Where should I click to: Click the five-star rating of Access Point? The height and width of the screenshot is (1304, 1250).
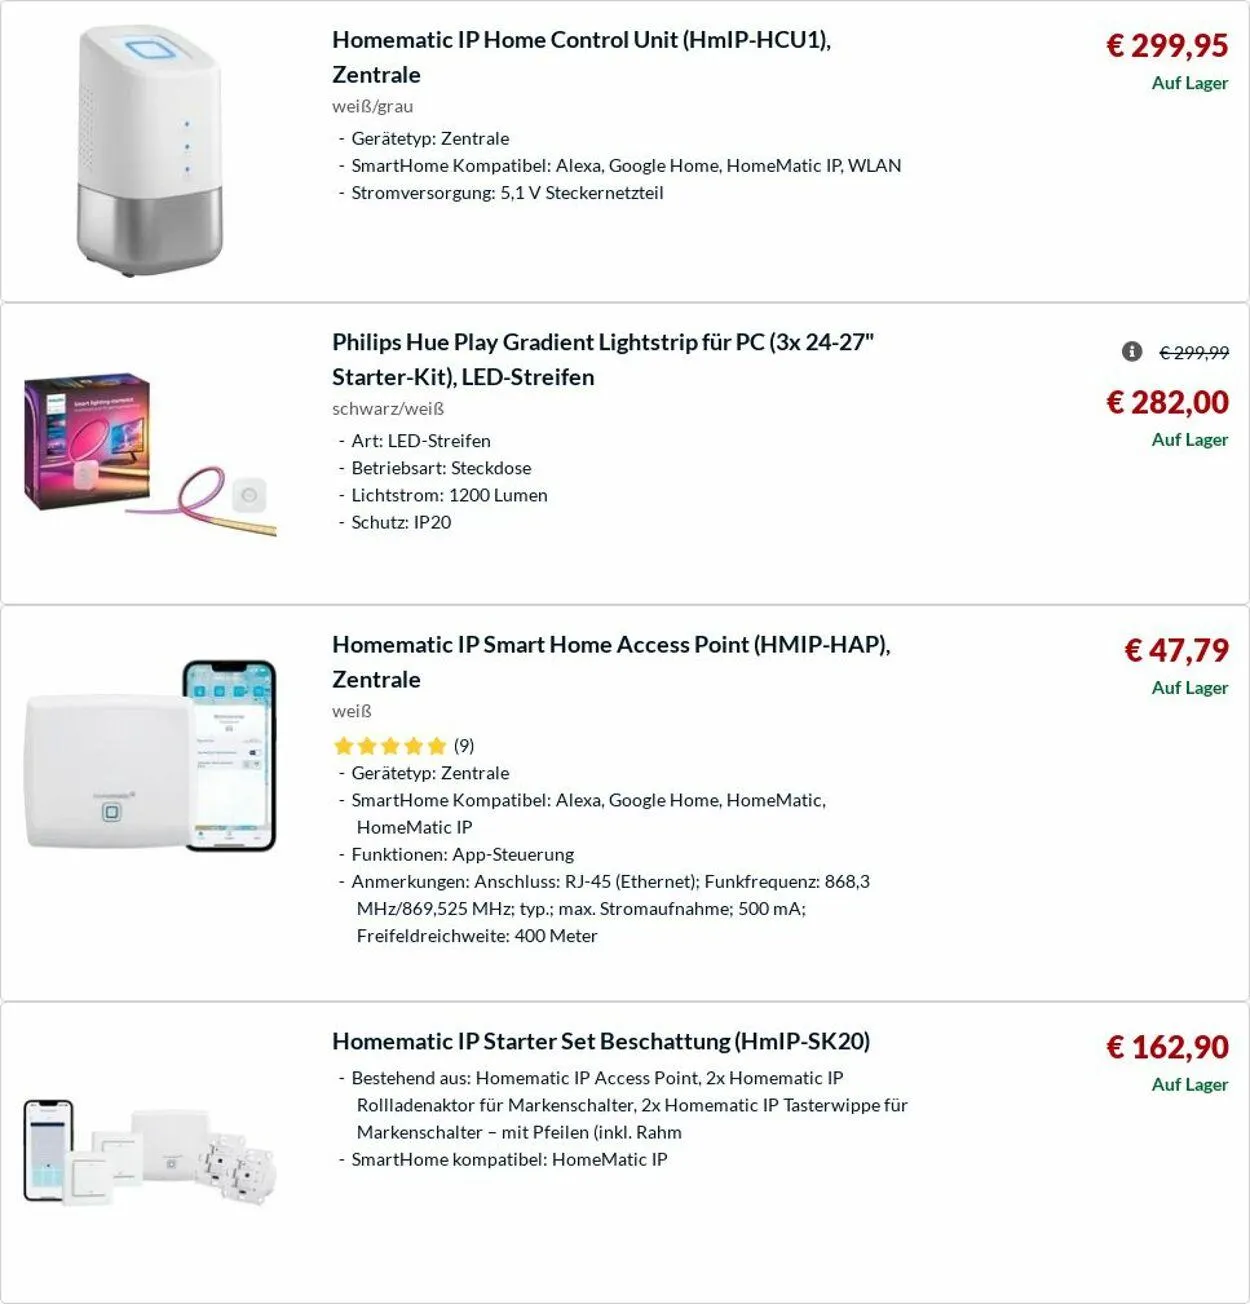point(389,746)
